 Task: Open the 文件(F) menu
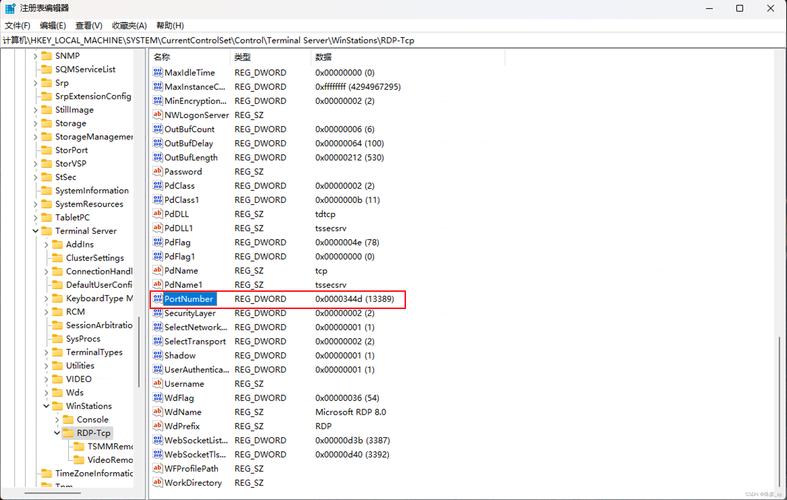[x=17, y=25]
